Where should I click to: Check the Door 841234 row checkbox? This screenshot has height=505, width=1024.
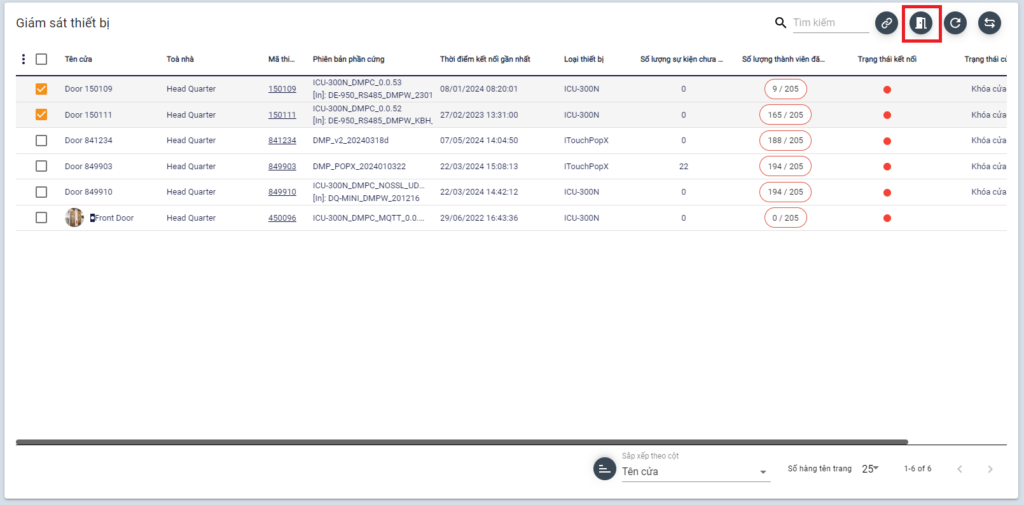41,141
